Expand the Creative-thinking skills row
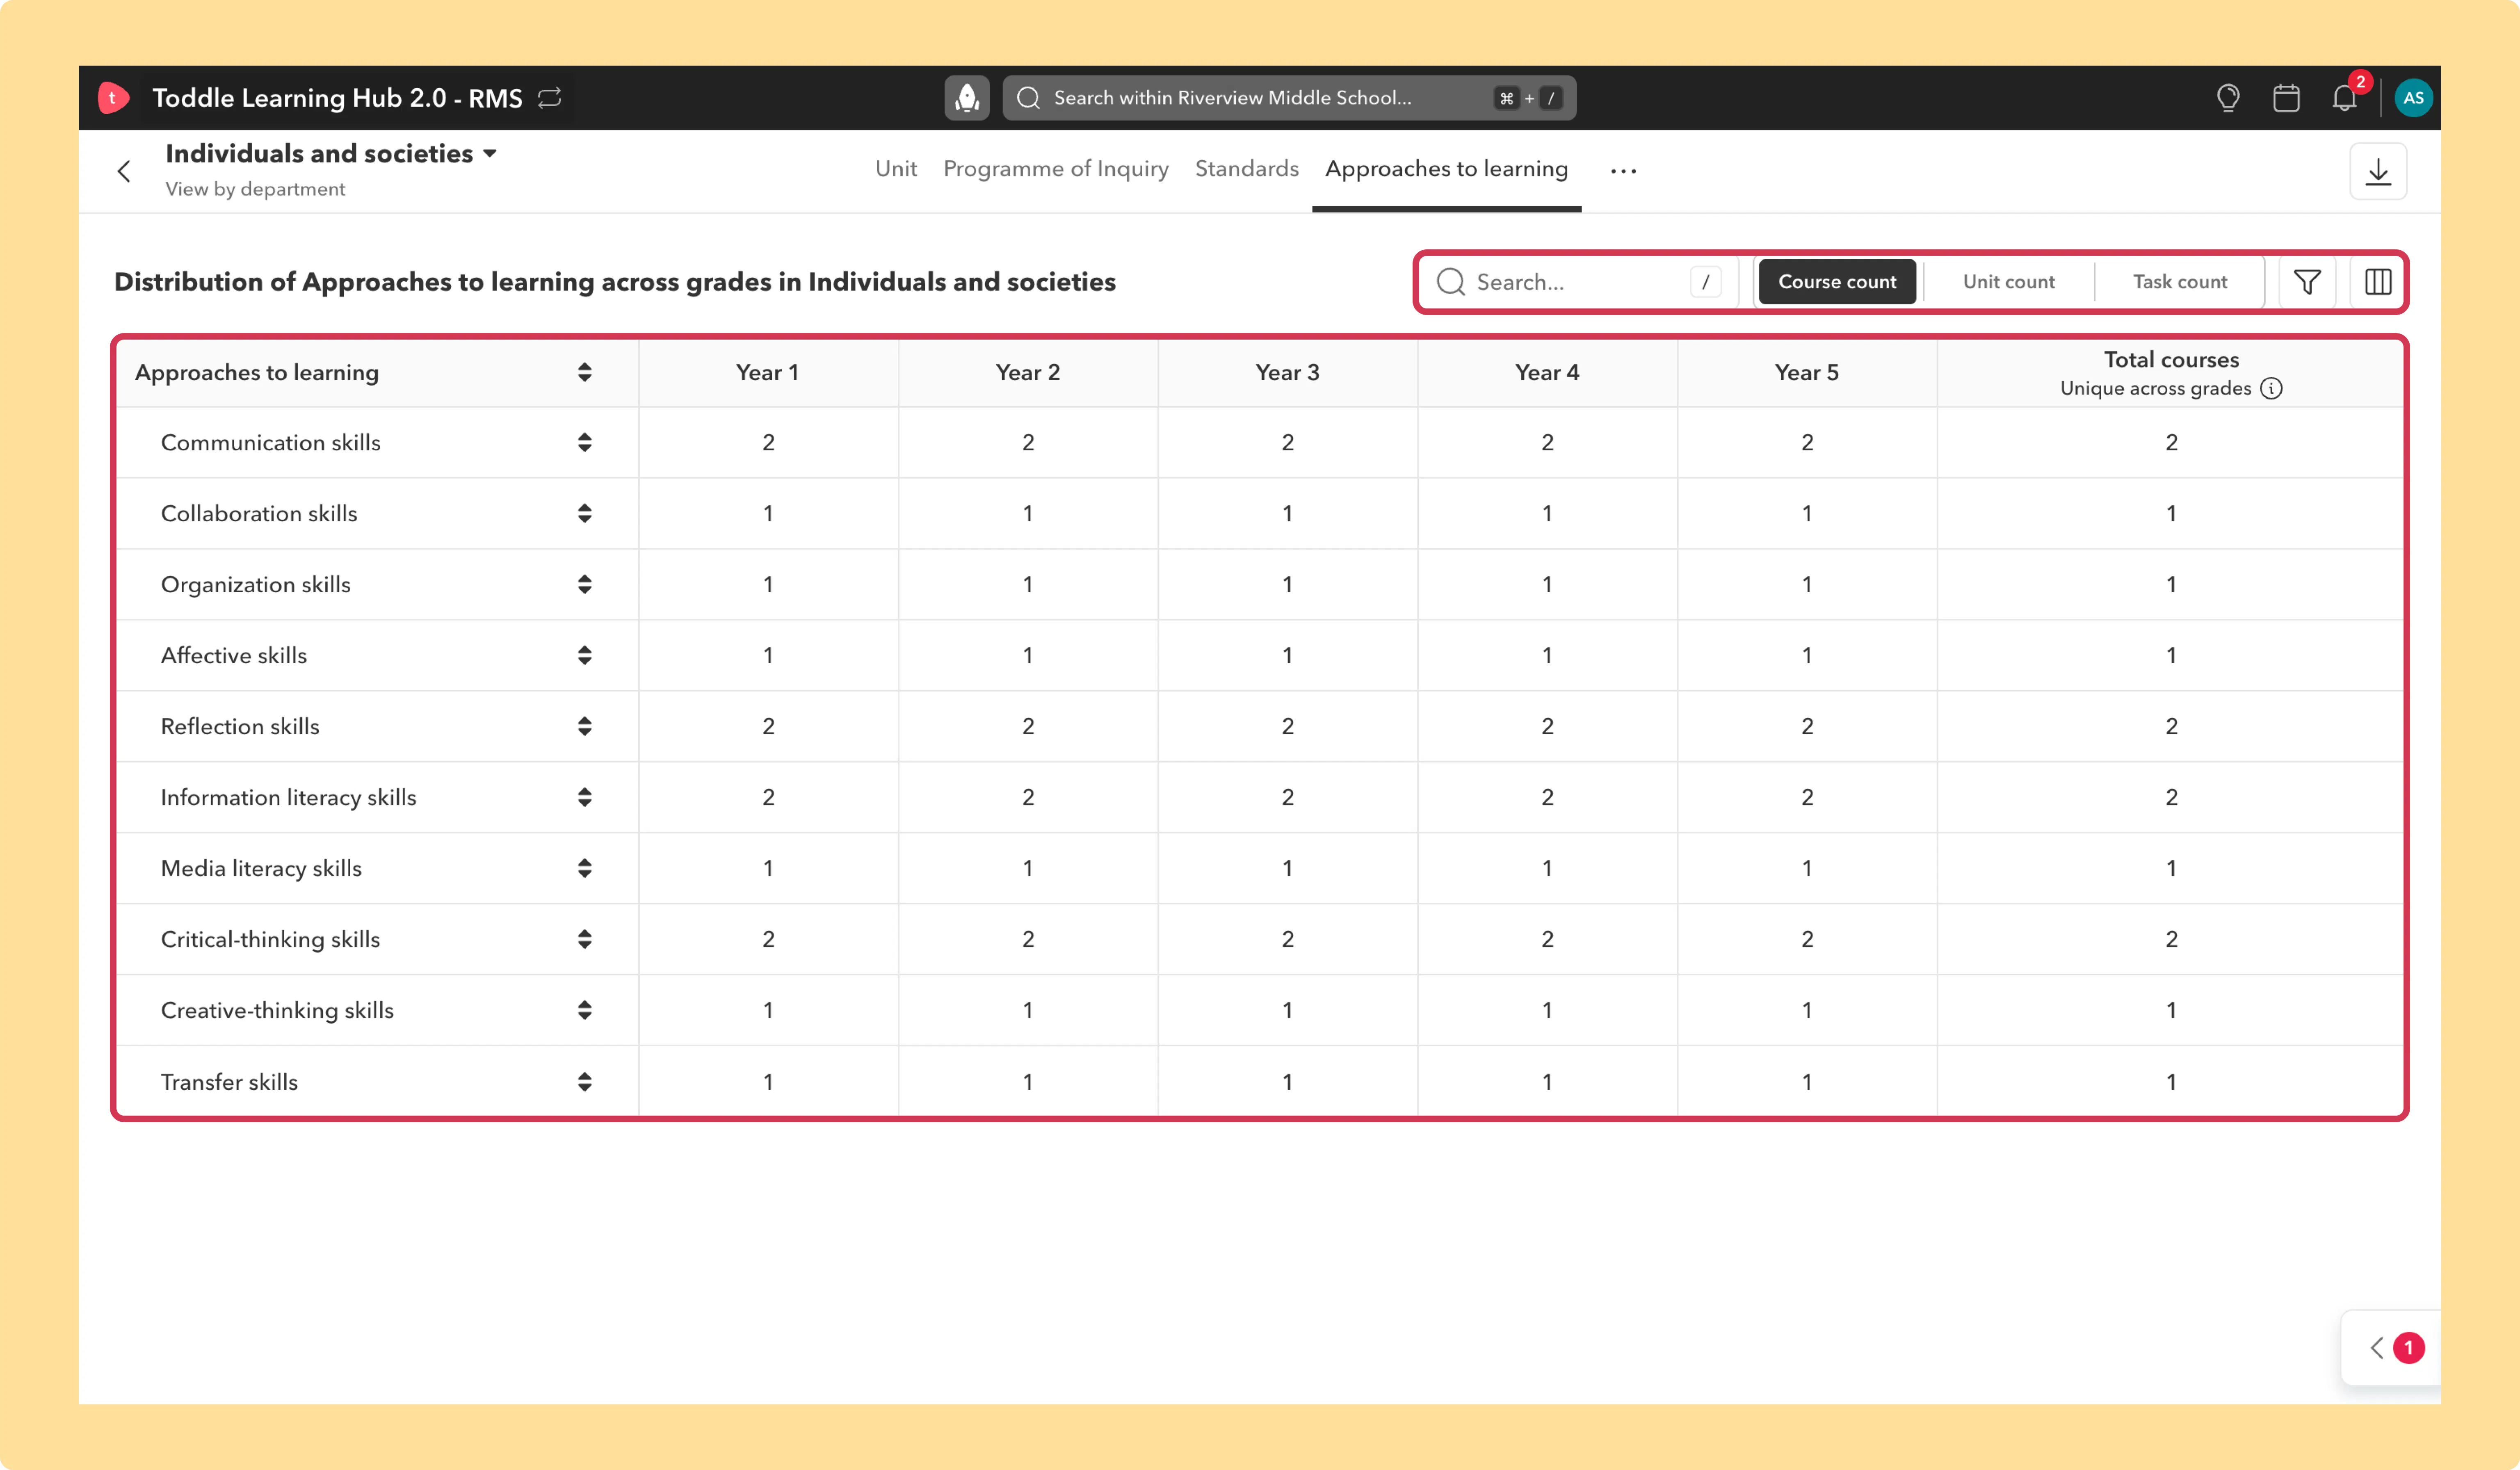The image size is (2520, 1470). click(585, 1010)
